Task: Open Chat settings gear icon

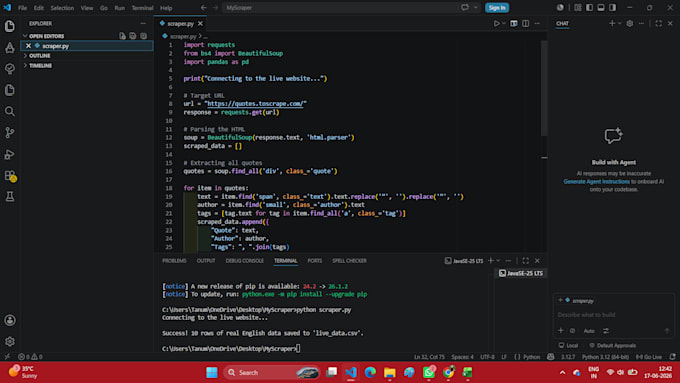Action: coord(630,23)
